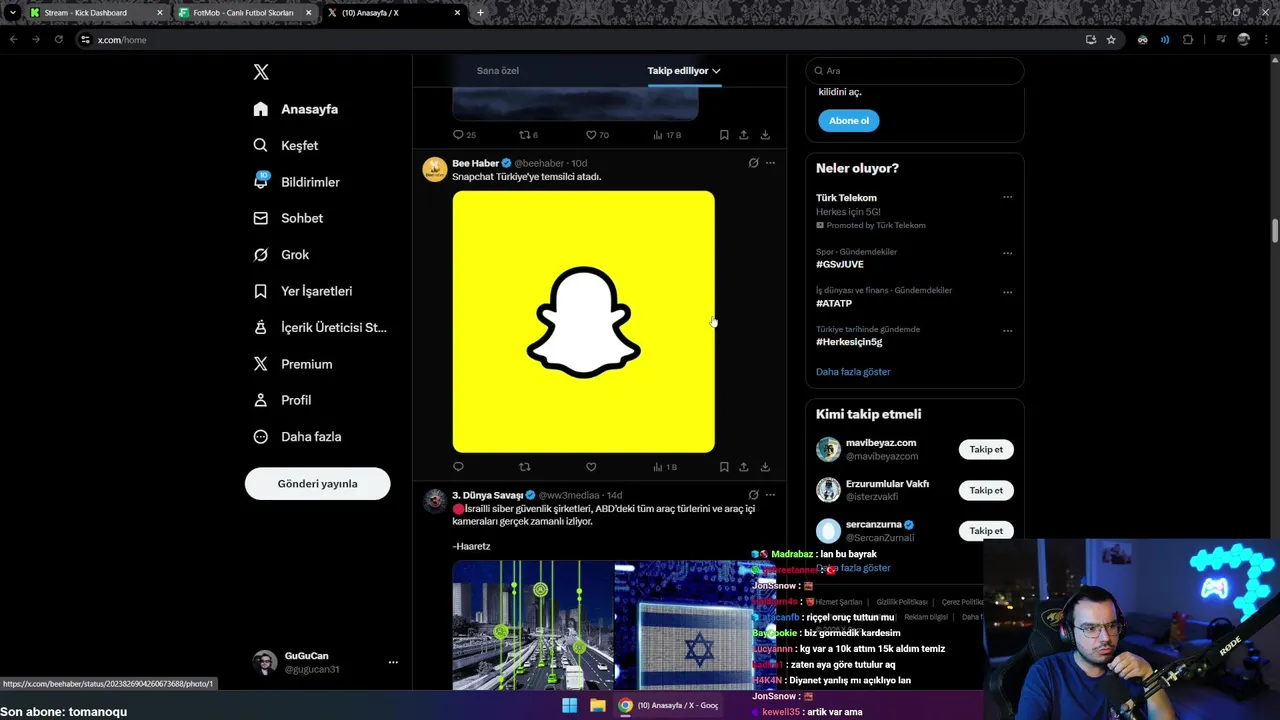Open options for #GSvJUVE trend
Viewport: 1280px width, 720px height.
[1007, 253]
